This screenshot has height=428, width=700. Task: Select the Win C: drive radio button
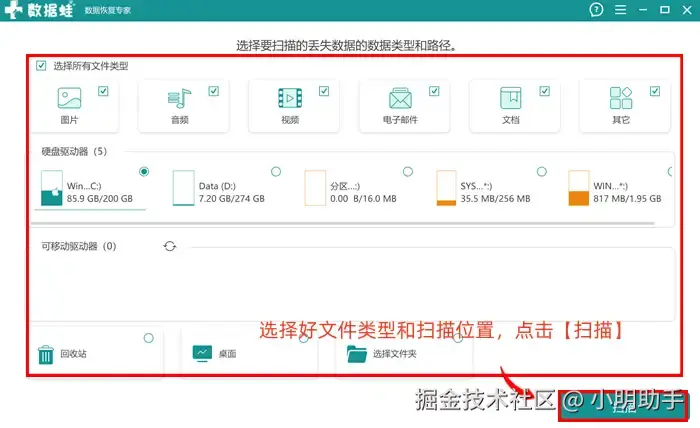(144, 171)
